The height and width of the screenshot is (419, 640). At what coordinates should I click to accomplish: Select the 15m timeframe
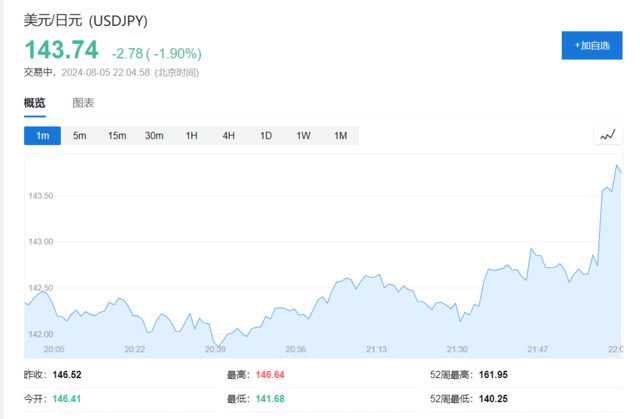coord(117,135)
